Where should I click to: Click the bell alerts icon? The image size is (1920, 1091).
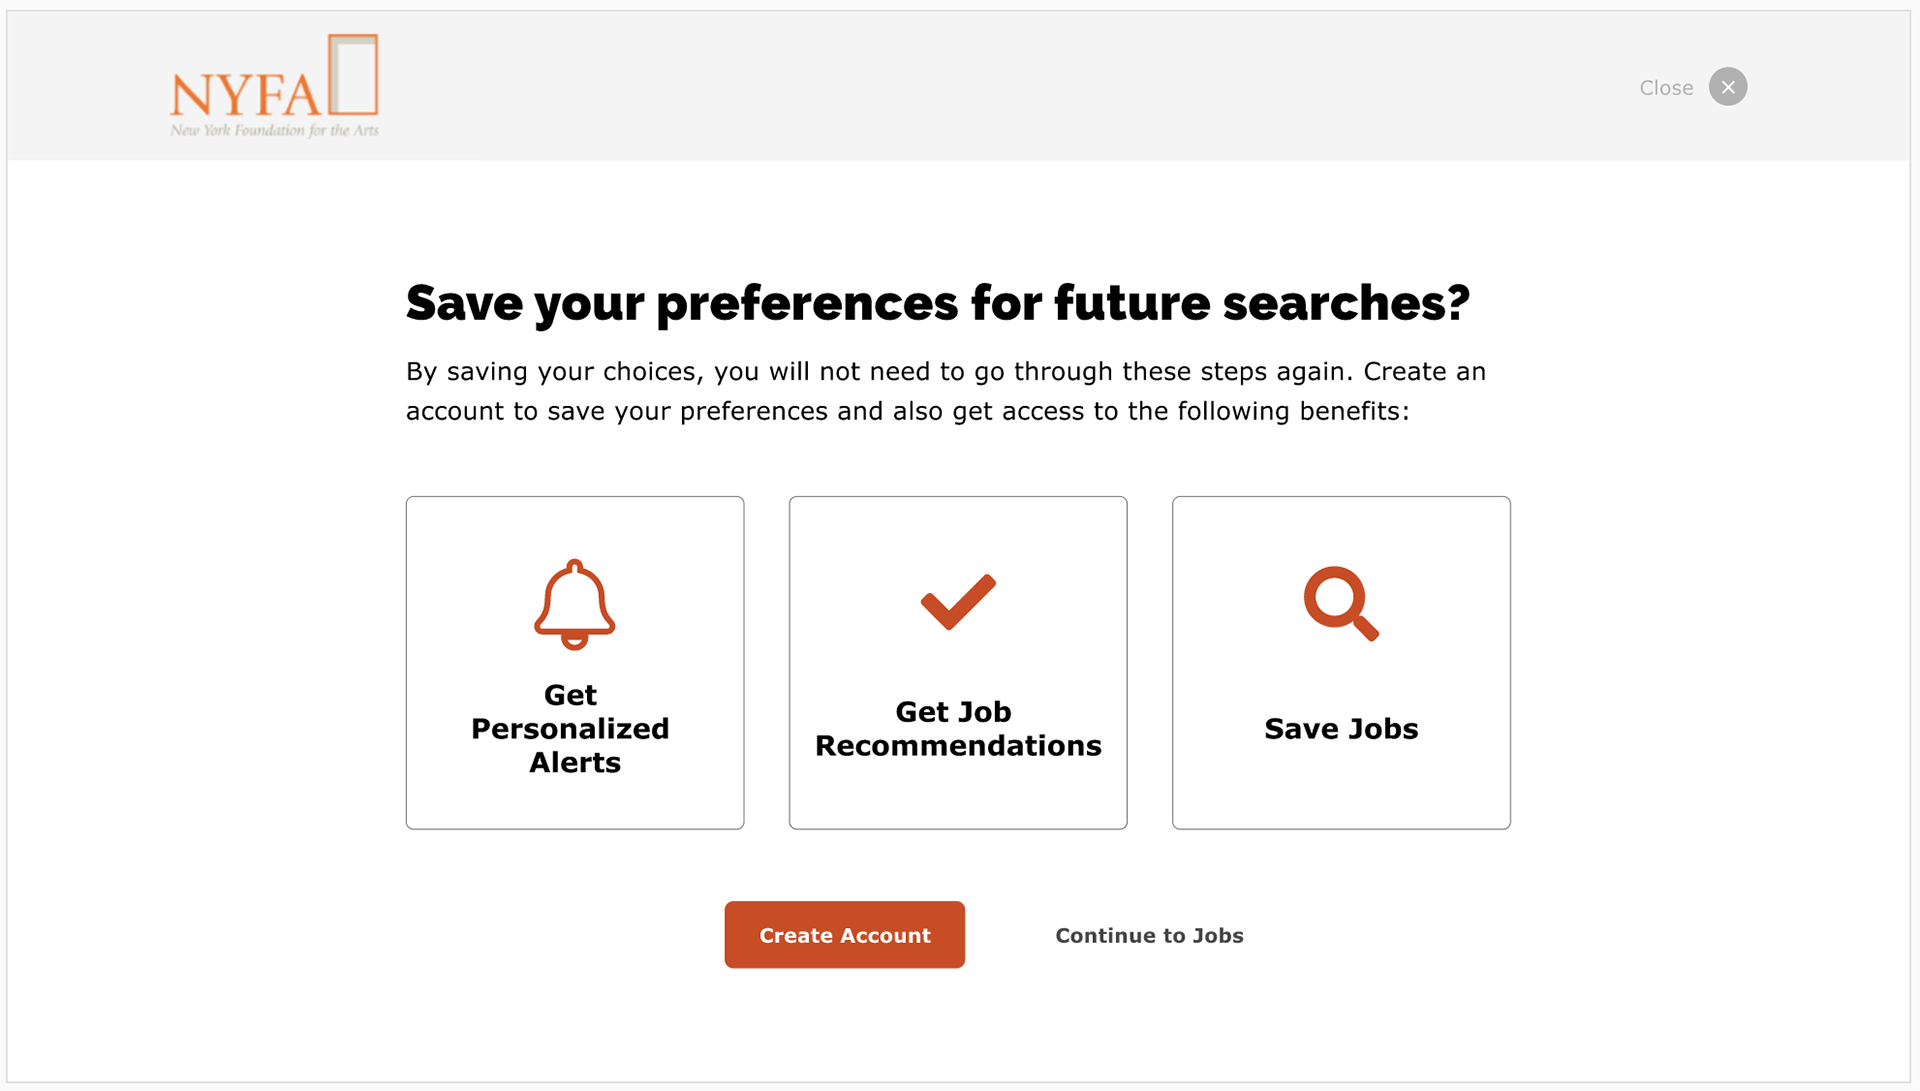(x=574, y=604)
